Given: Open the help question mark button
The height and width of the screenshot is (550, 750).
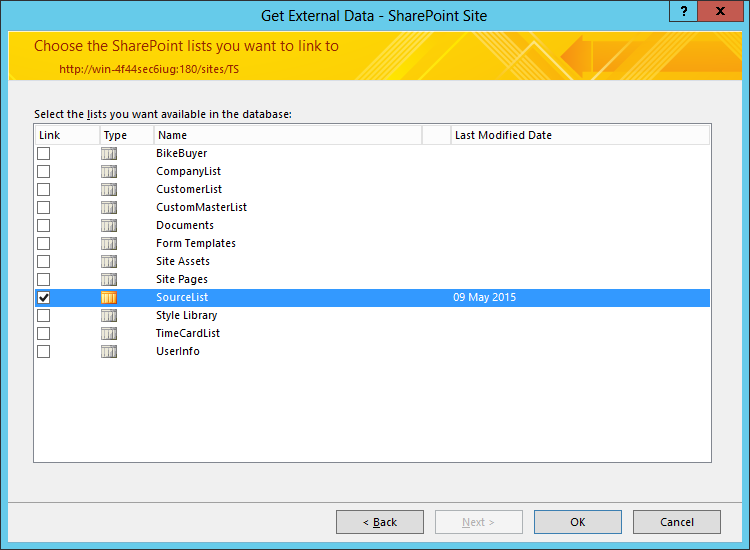Looking at the screenshot, I should 684,11.
